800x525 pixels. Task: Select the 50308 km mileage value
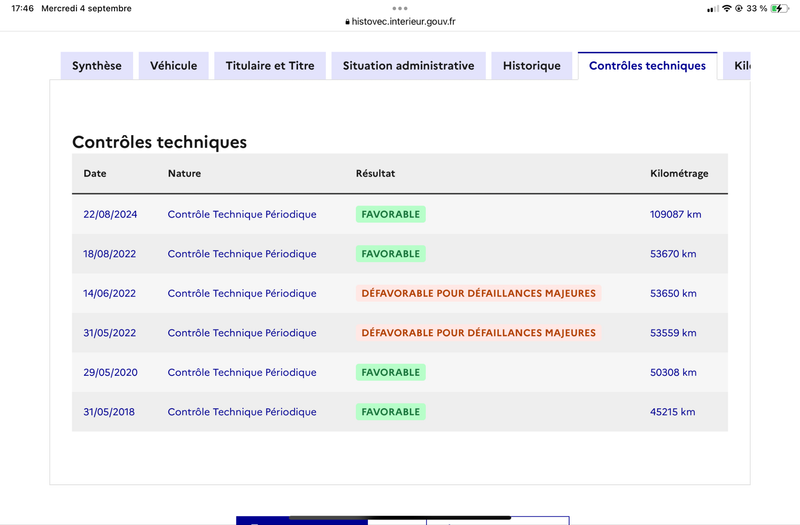click(x=673, y=372)
